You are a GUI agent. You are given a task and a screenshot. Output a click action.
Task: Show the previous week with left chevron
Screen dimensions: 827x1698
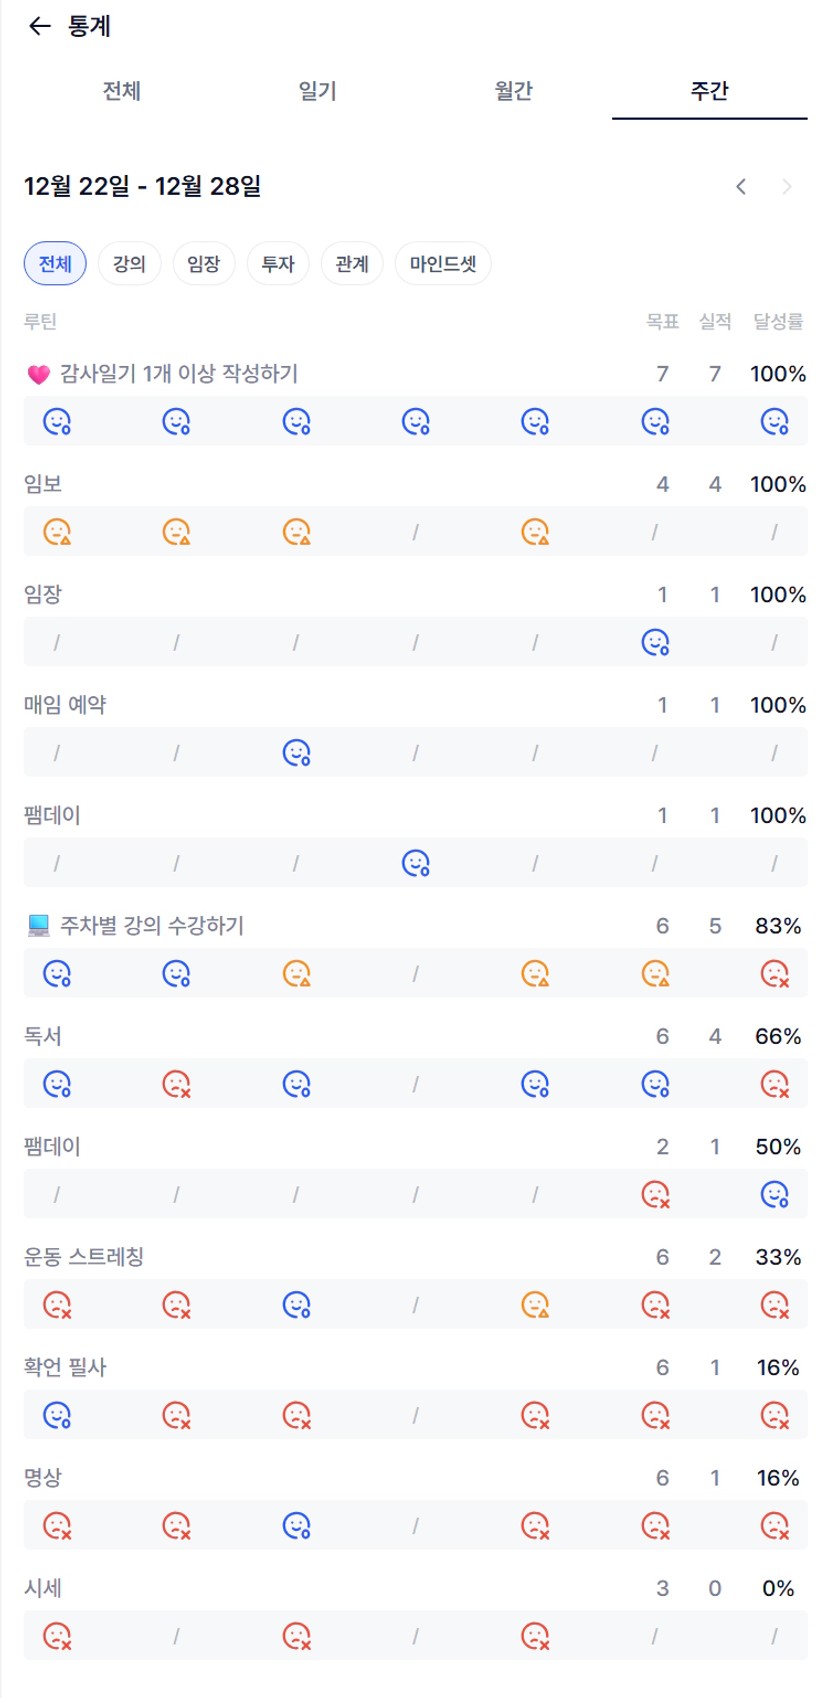coord(741,186)
